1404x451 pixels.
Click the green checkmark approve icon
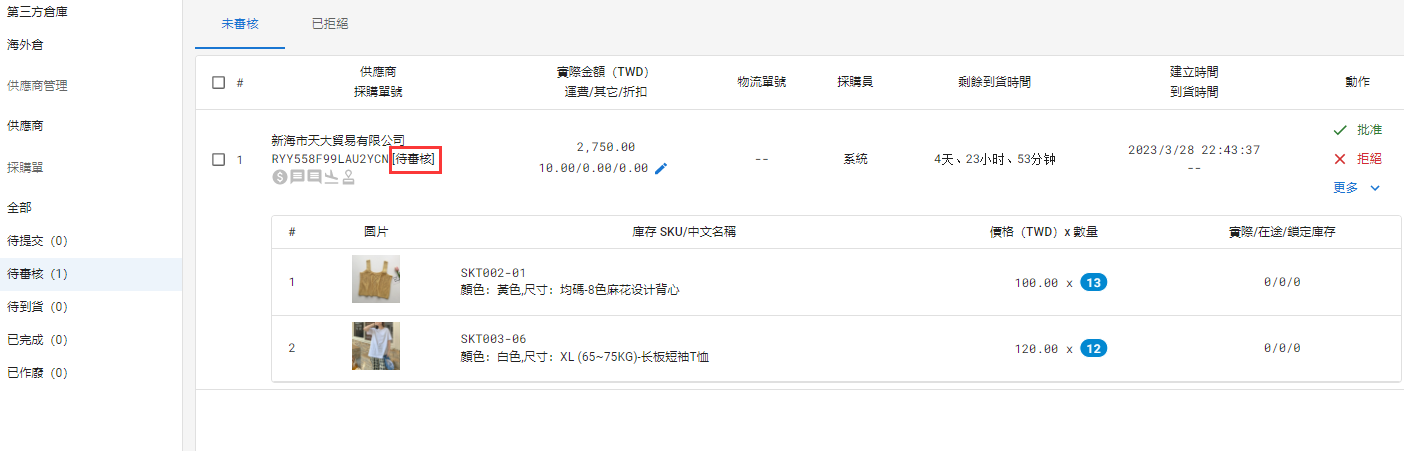pyautogui.click(x=1340, y=130)
